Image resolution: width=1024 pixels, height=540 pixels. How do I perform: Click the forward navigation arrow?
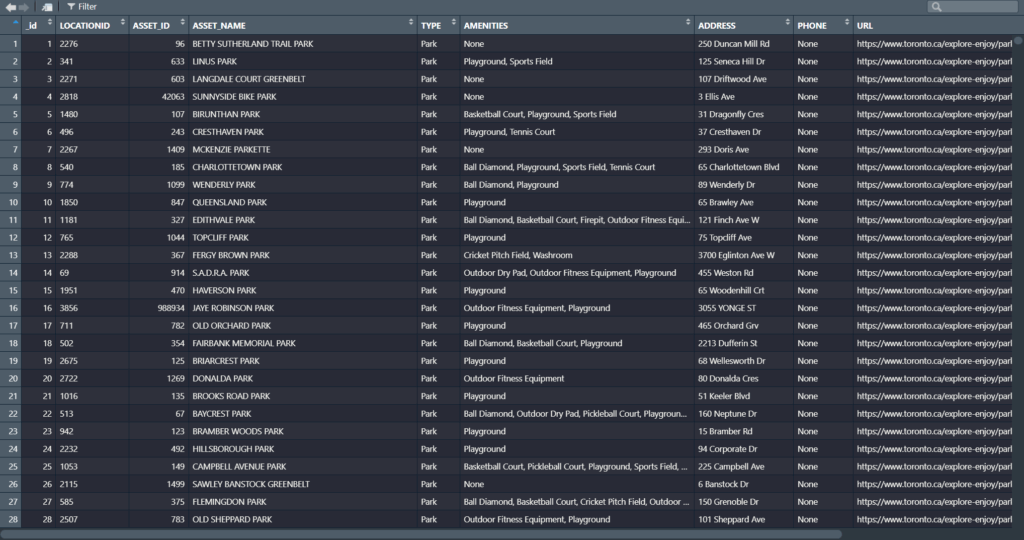point(24,7)
